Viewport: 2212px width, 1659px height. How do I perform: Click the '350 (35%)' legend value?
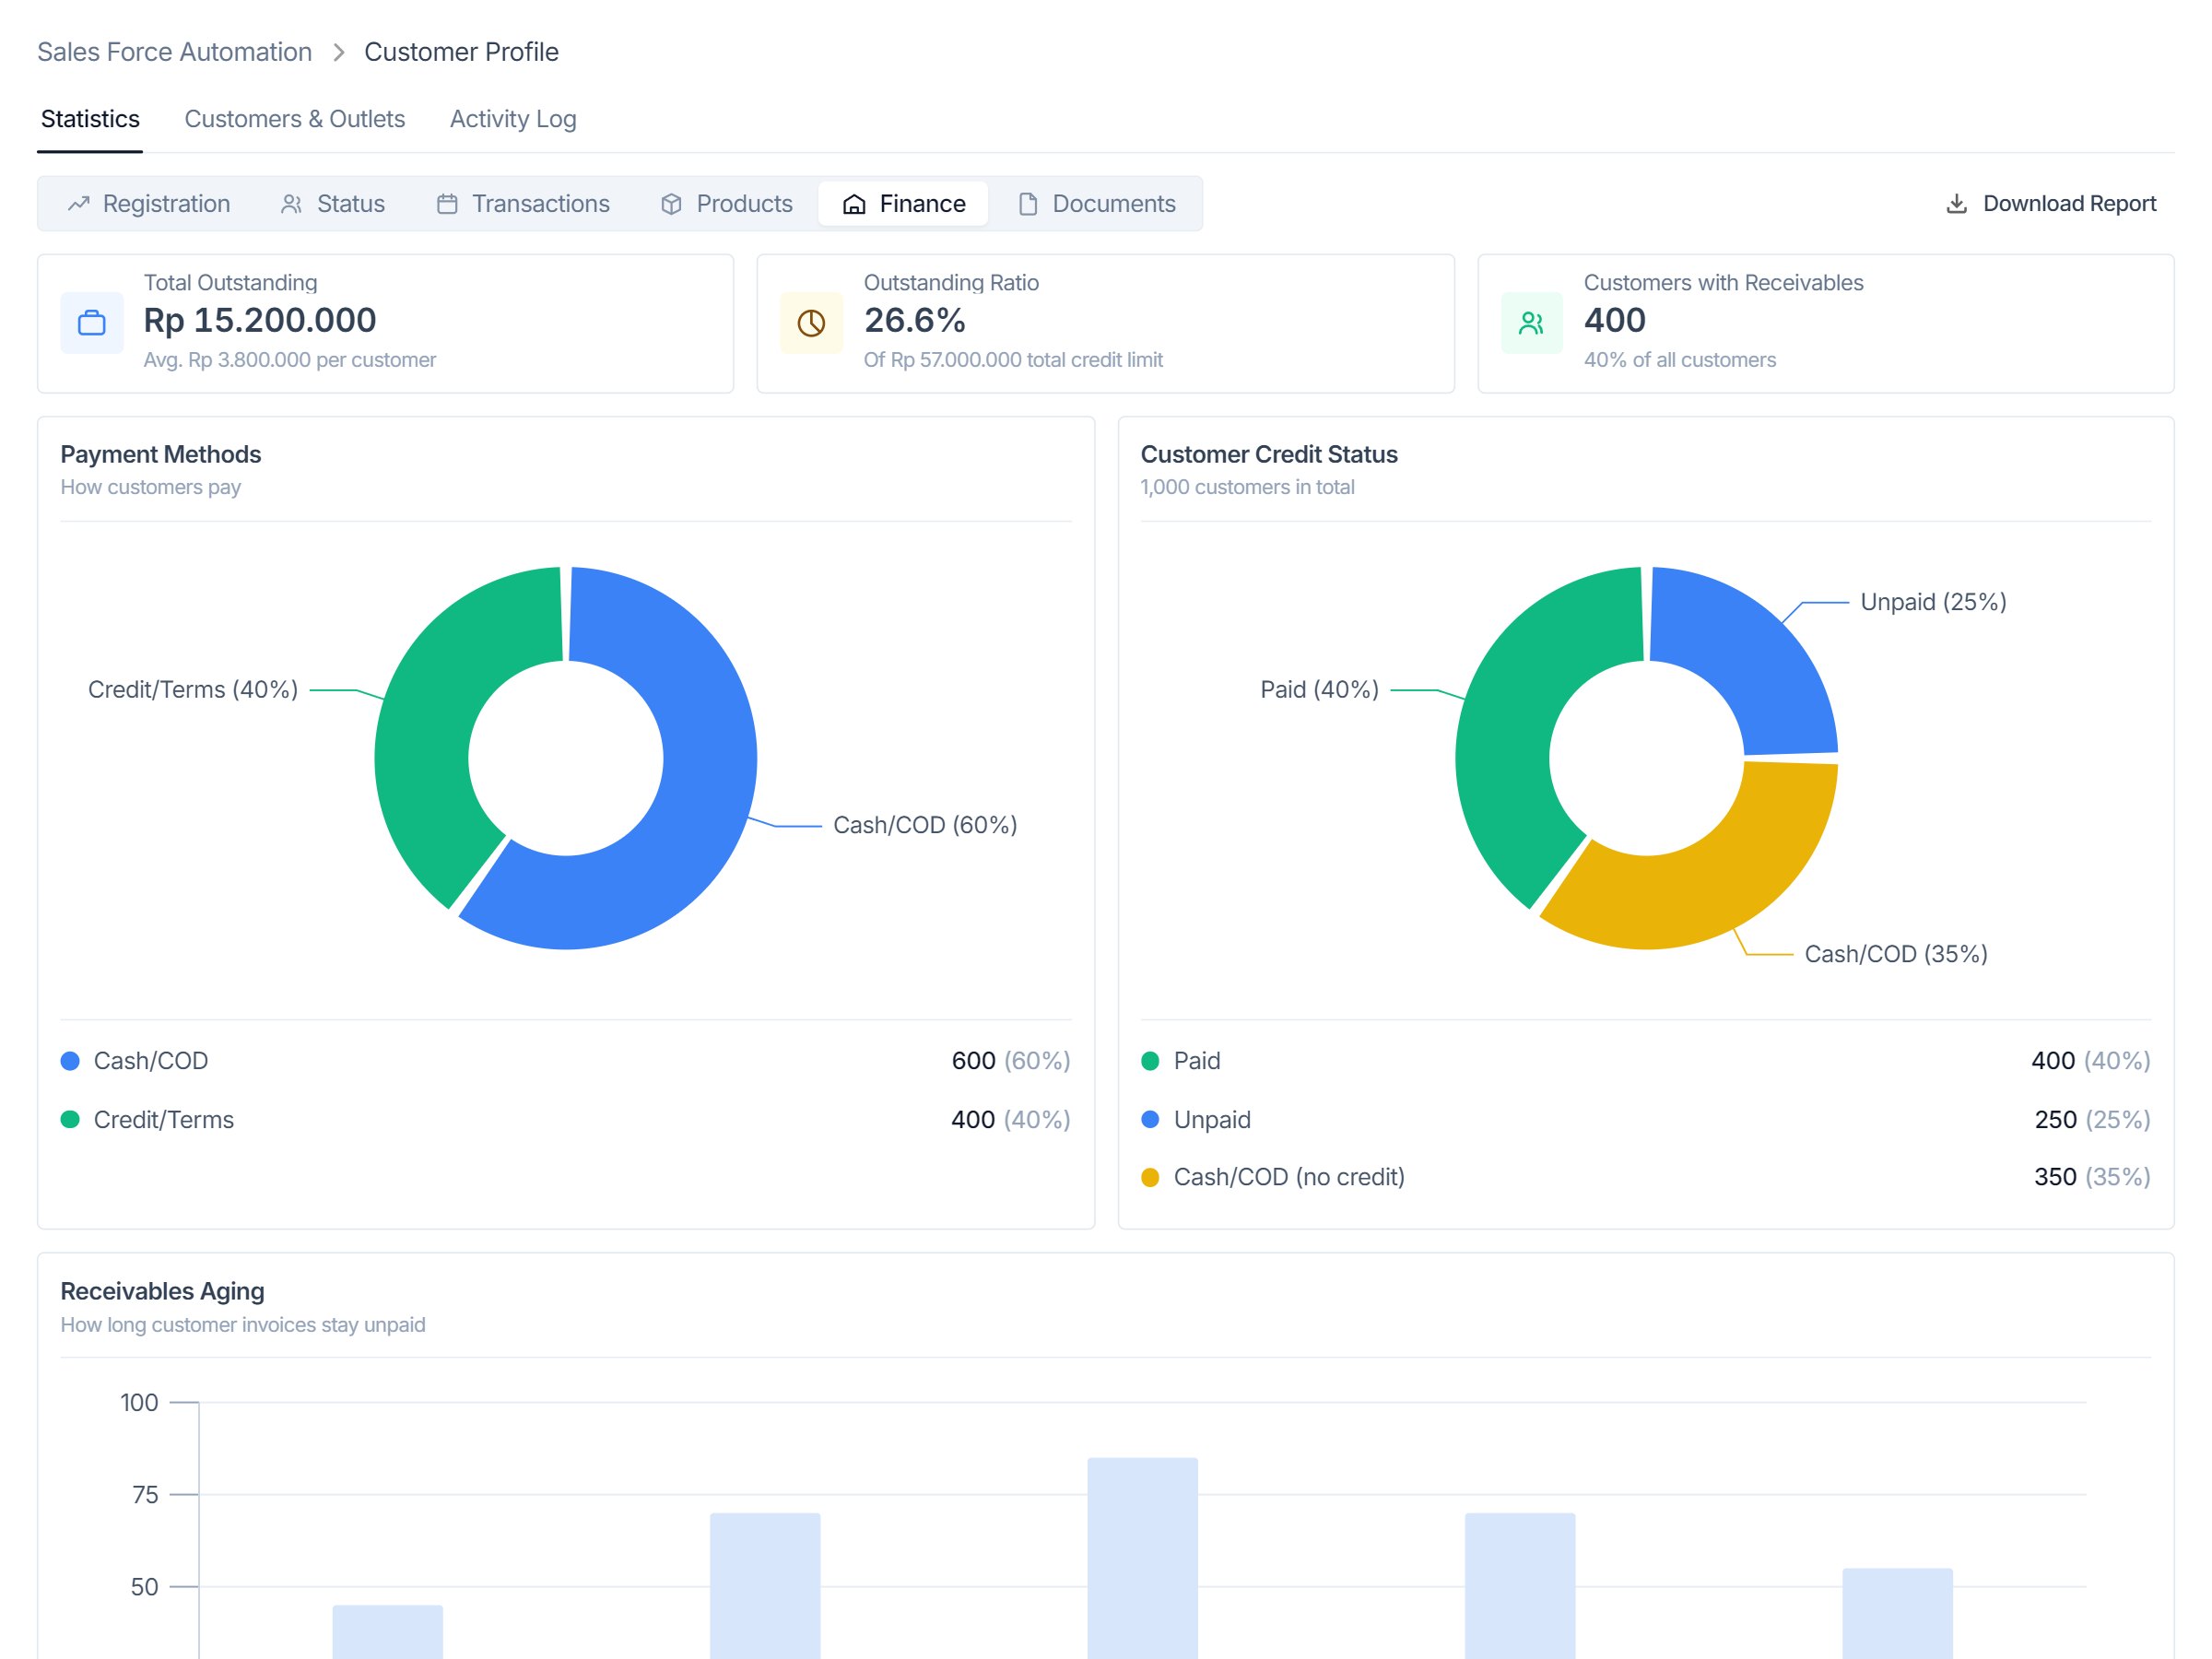click(x=2092, y=1178)
